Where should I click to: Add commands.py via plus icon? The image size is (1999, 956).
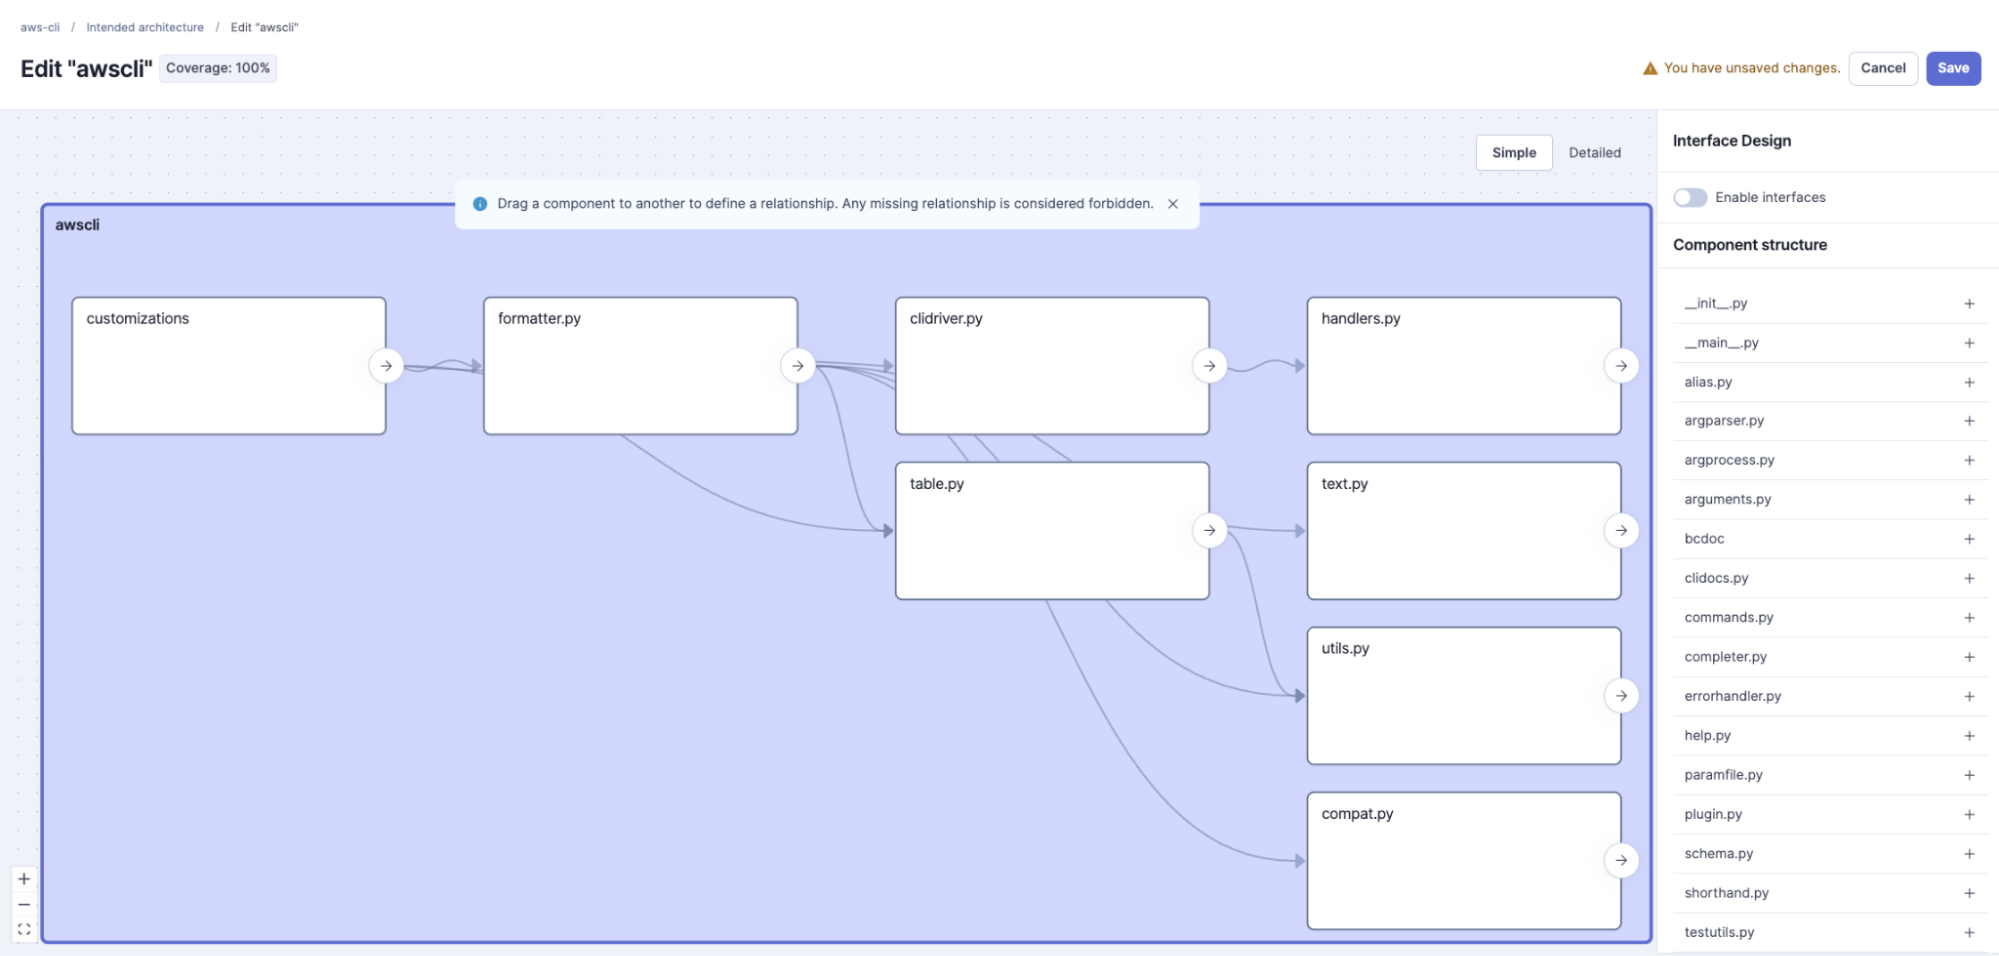(1968, 618)
